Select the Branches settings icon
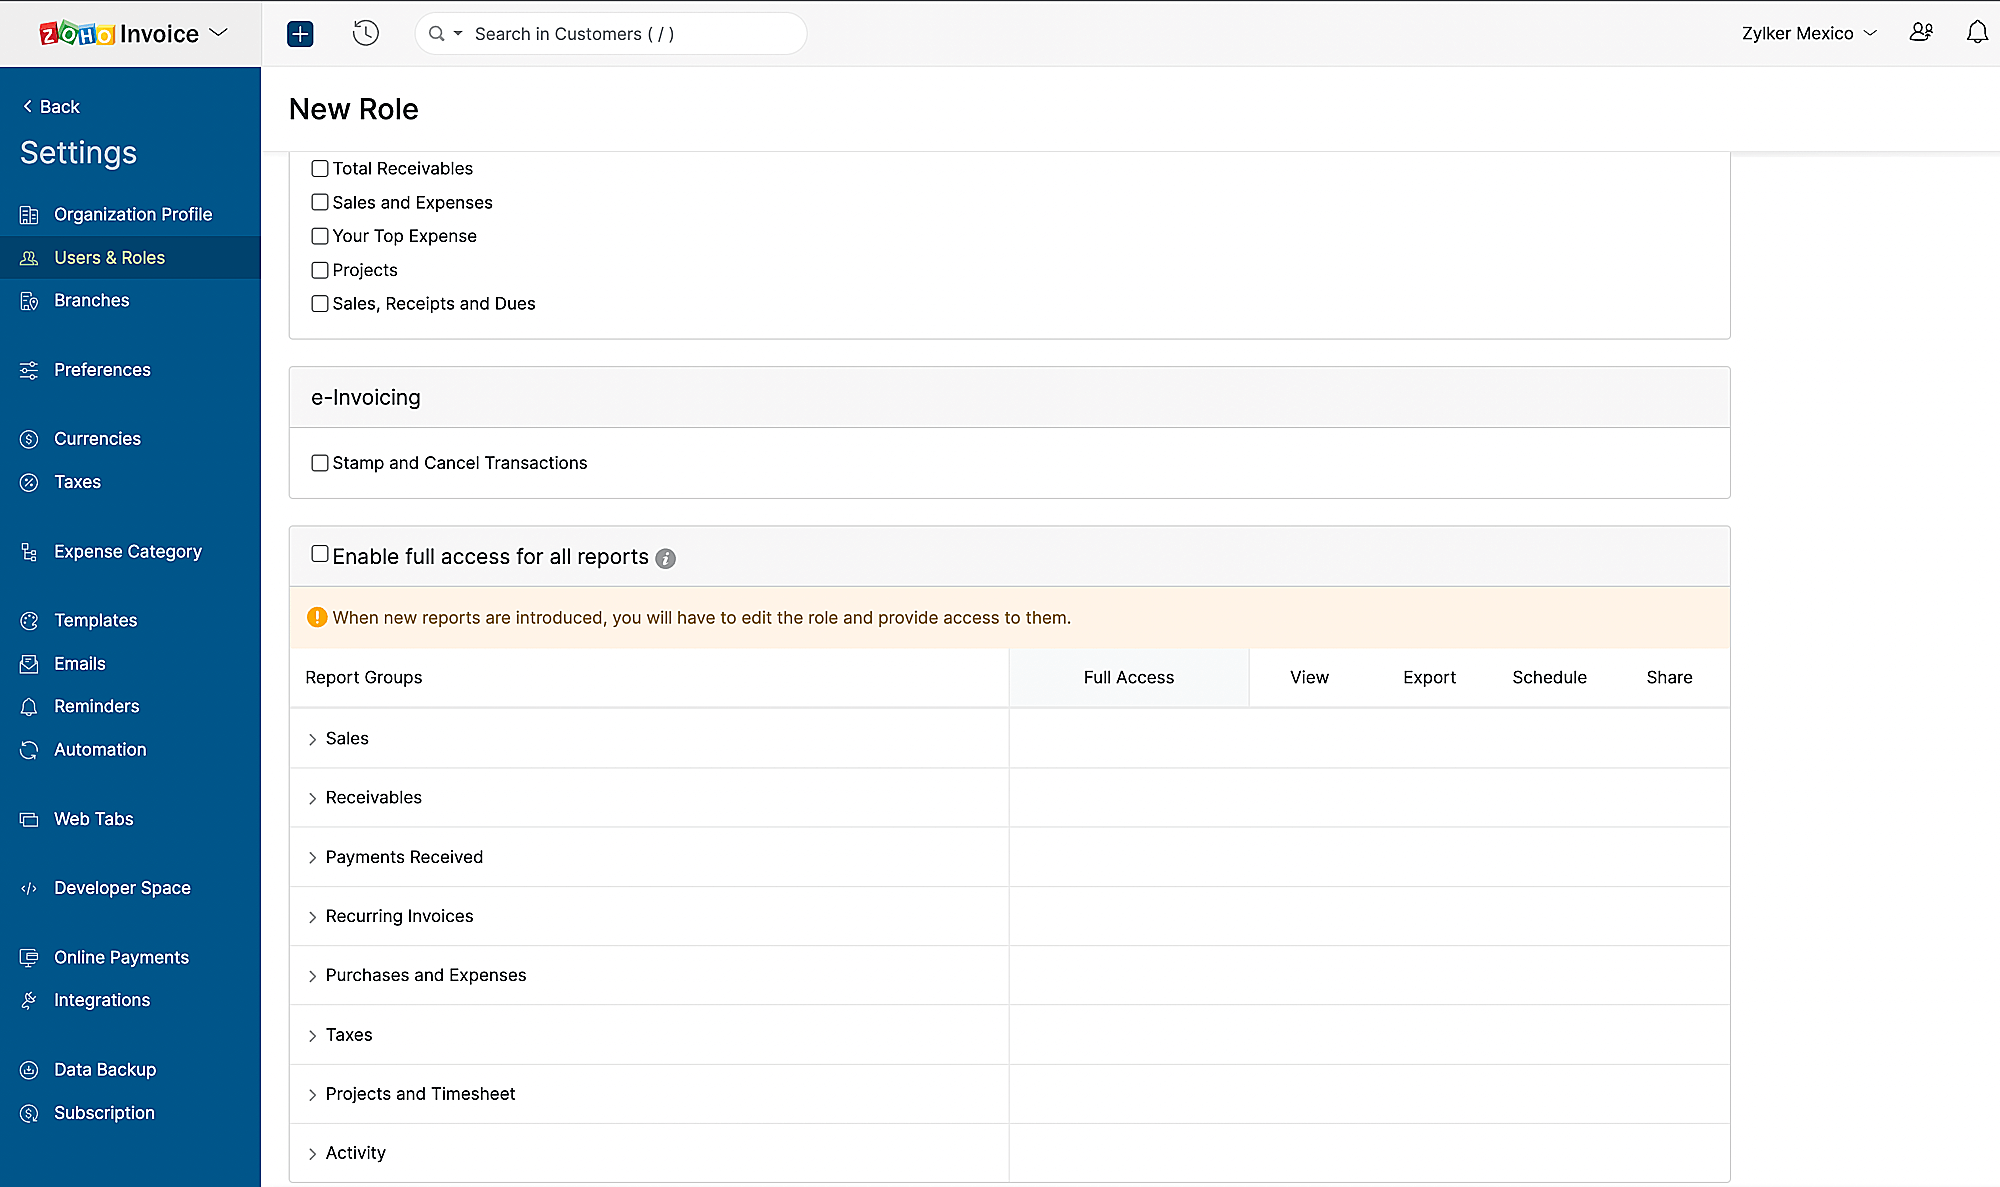Viewport: 2000px width, 1187px height. click(x=29, y=300)
